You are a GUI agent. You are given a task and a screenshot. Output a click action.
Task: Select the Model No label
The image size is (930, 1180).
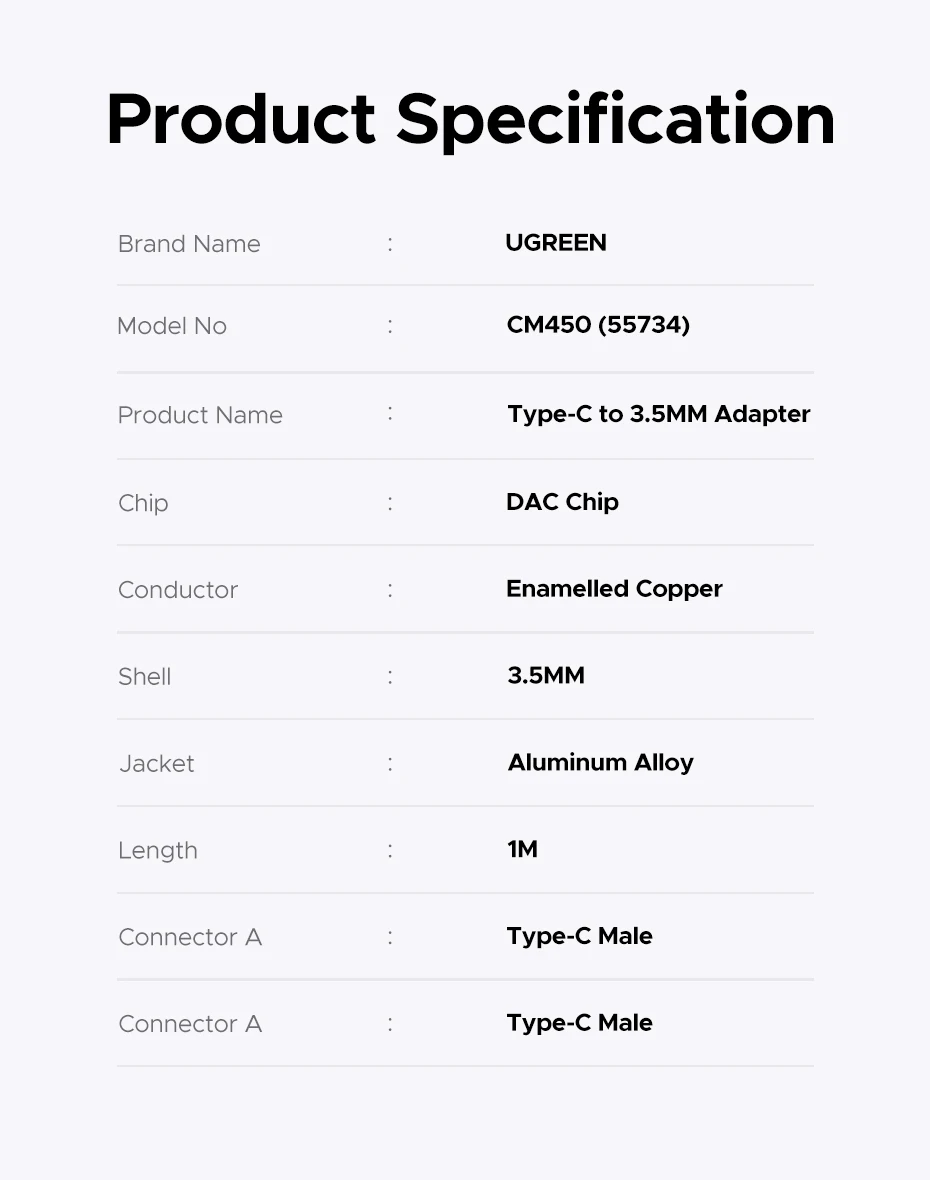point(172,326)
